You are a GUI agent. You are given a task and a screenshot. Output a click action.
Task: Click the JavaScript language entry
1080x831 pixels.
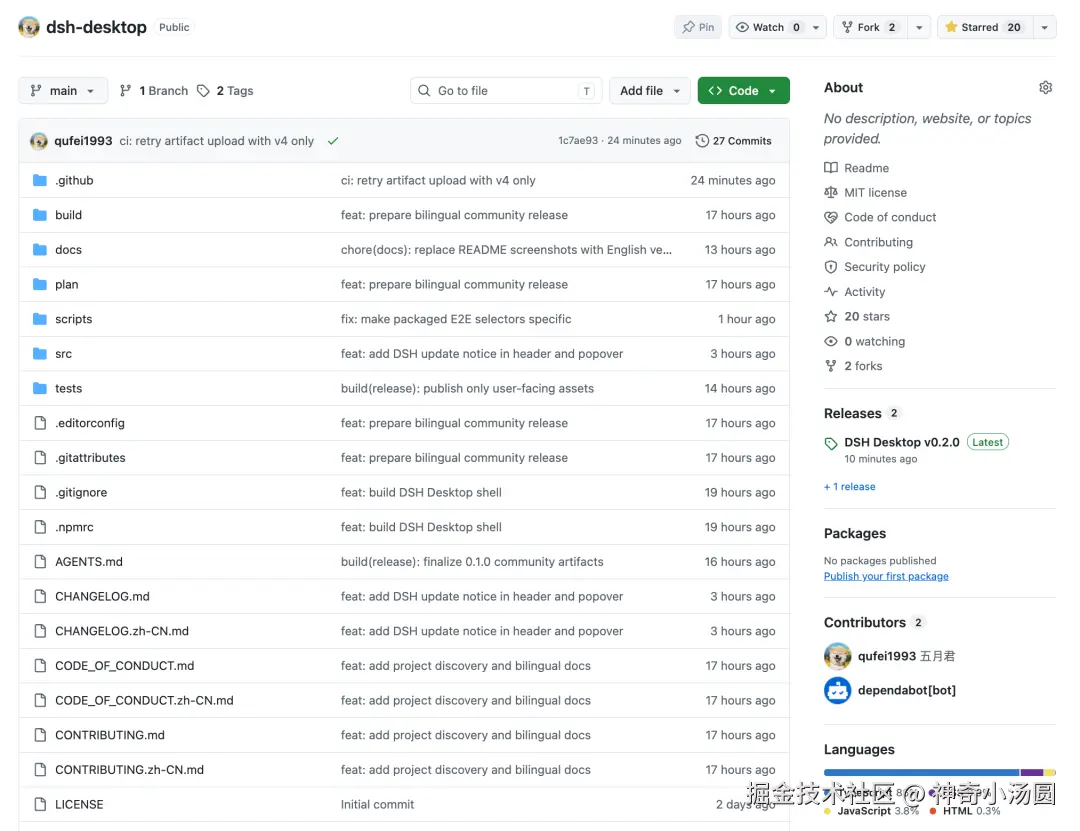(872, 811)
